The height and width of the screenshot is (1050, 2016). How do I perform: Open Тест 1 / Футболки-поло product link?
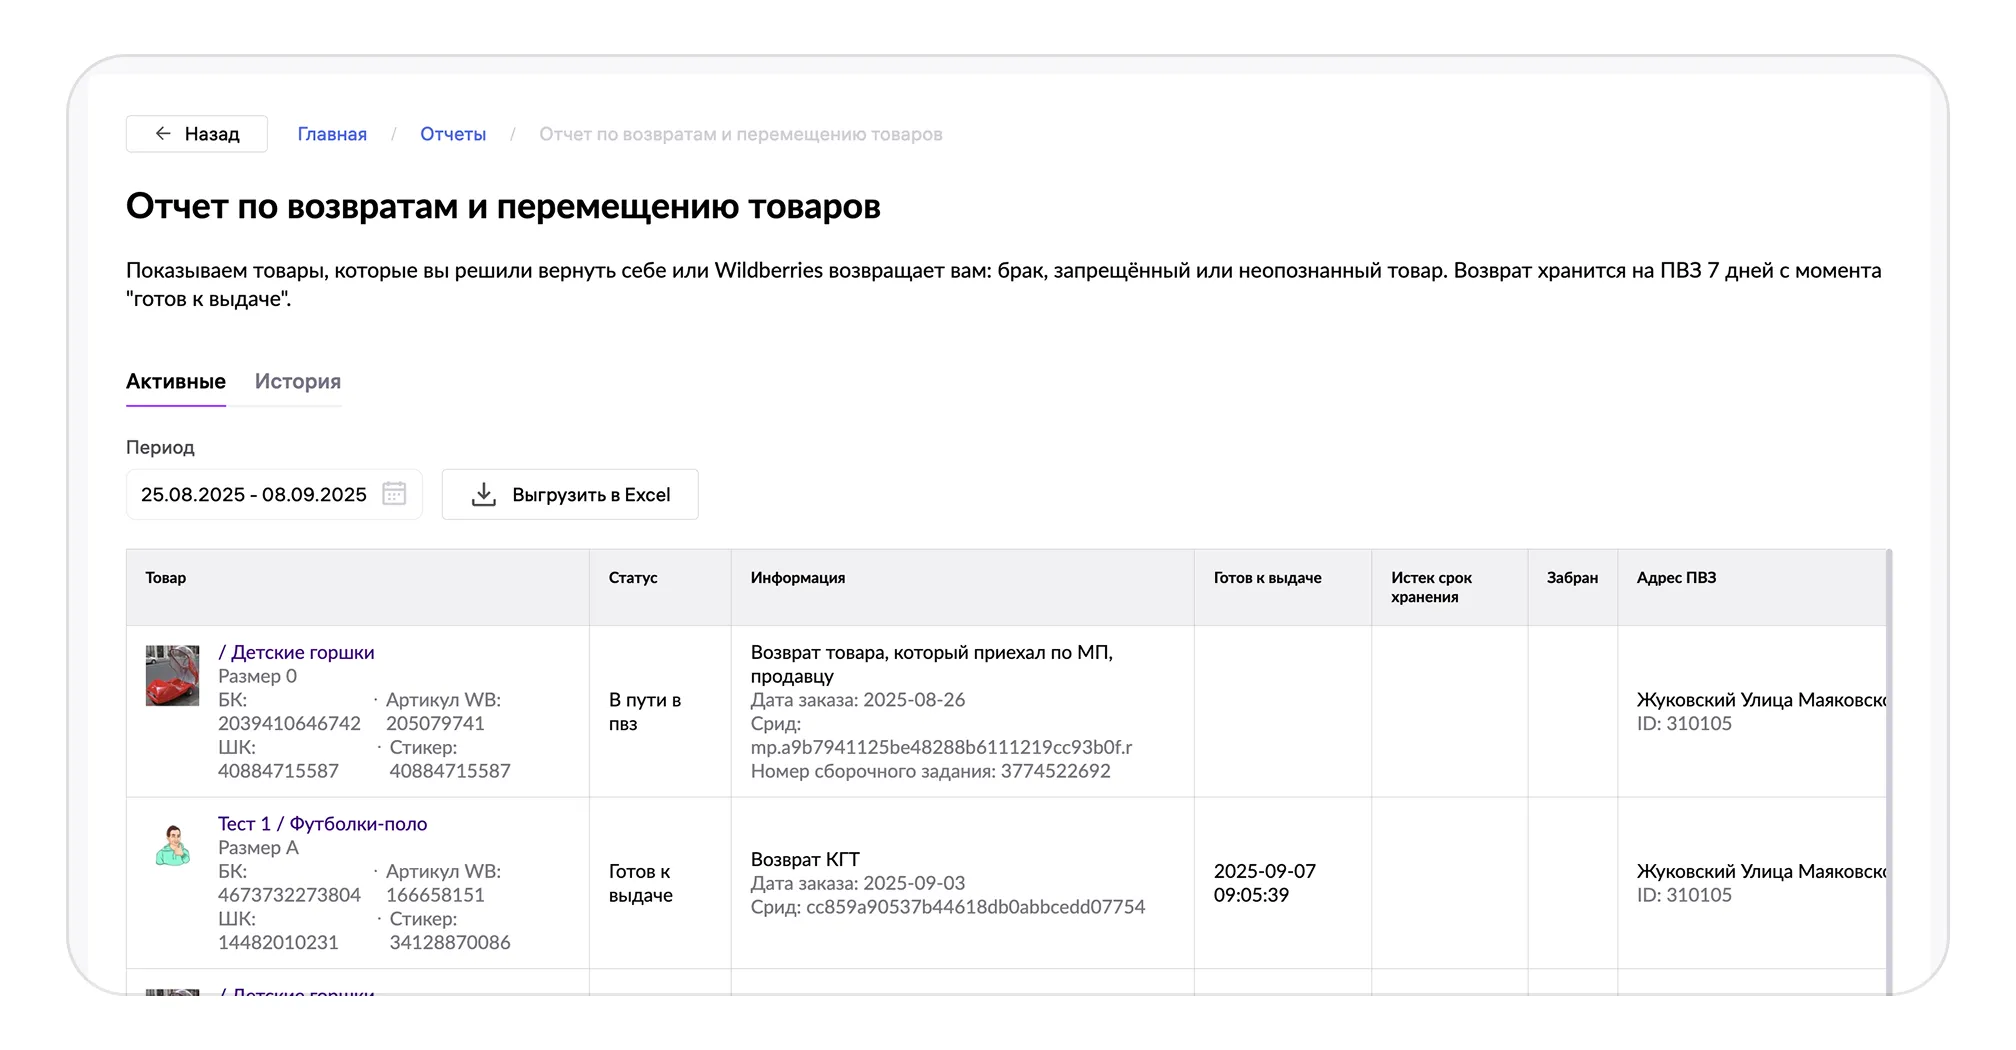click(x=322, y=824)
